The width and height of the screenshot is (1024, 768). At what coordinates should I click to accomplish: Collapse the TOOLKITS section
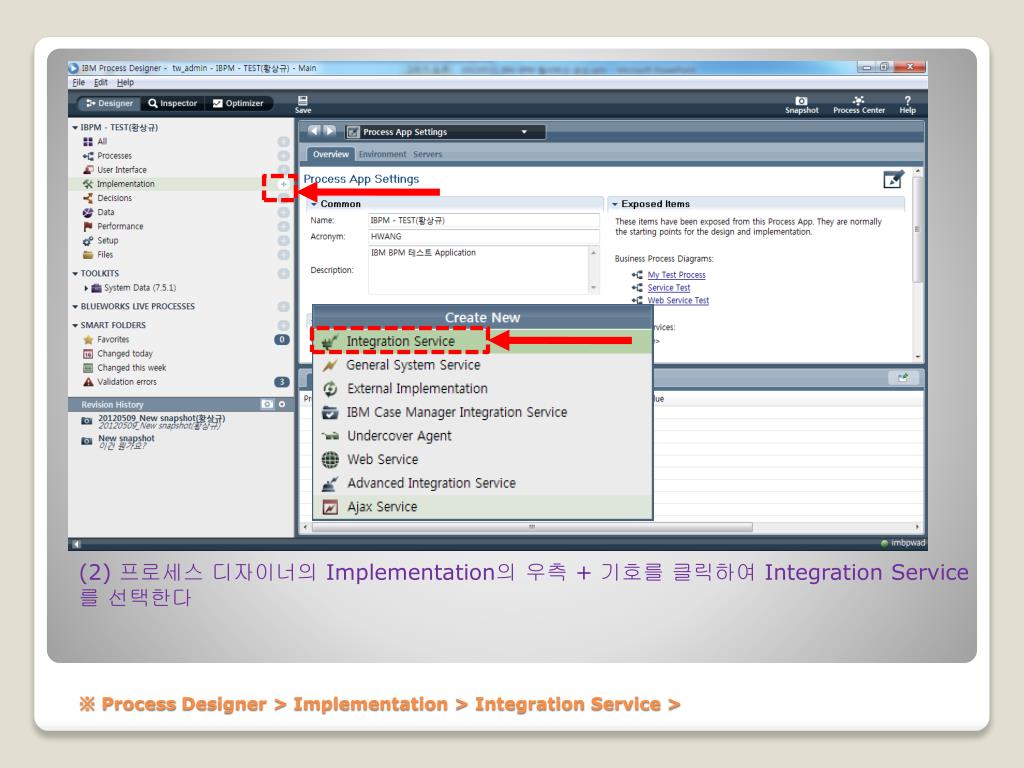point(74,274)
